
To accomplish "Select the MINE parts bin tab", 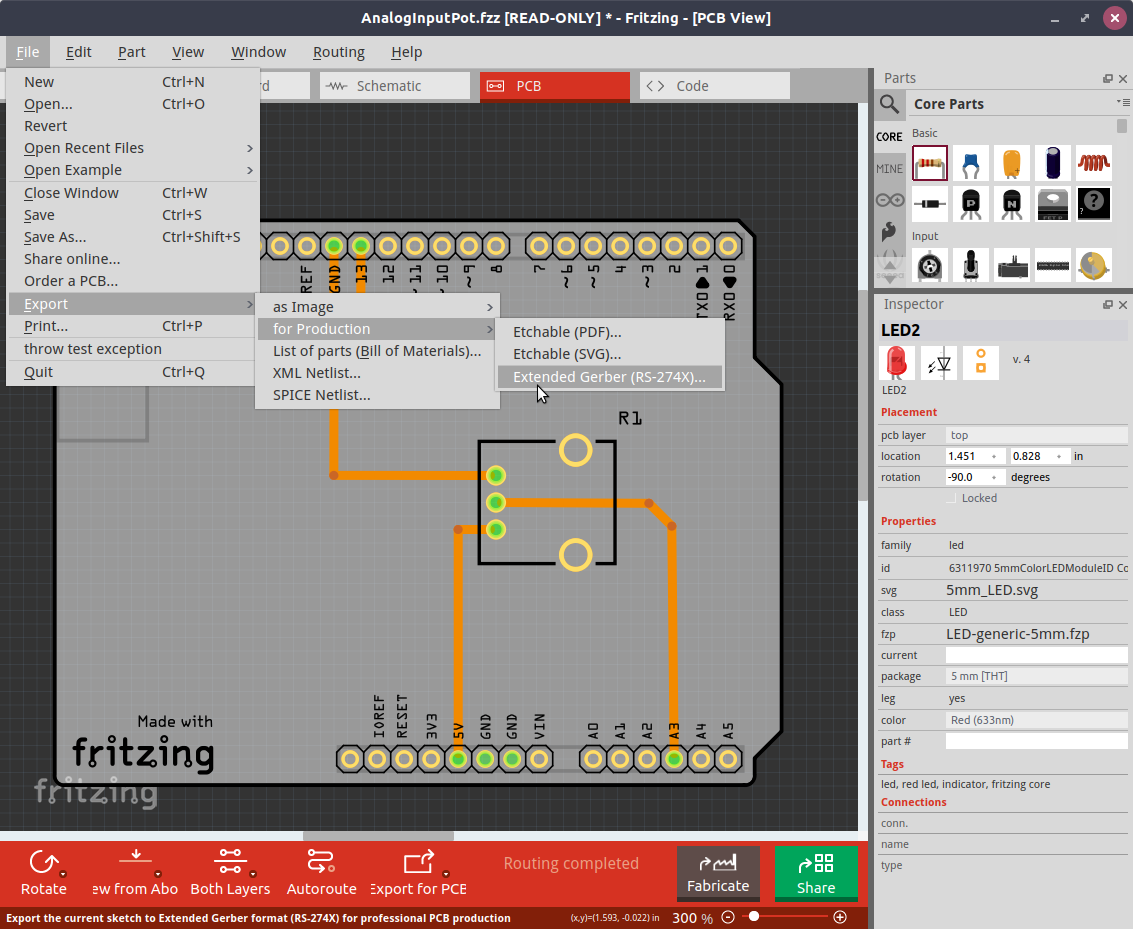I will click(x=889, y=168).
